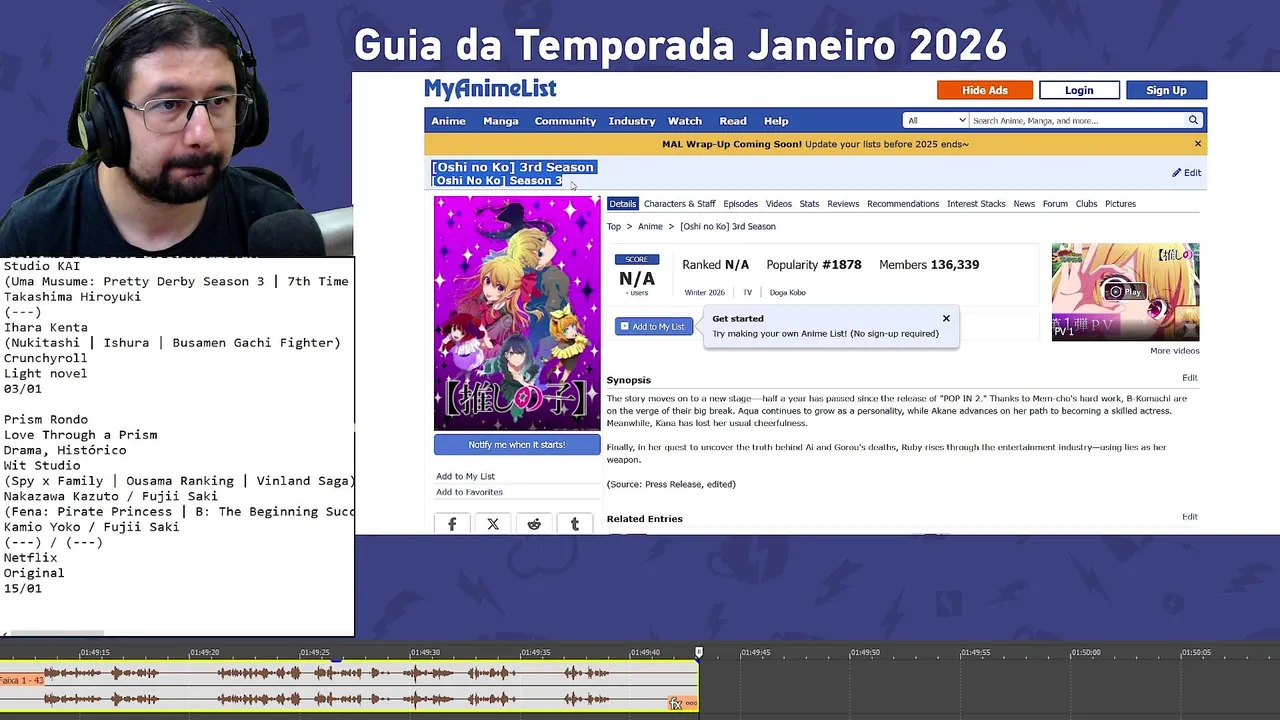Close the MAL Wrap-Up banner
This screenshot has width=1280, height=720.
1197,144
